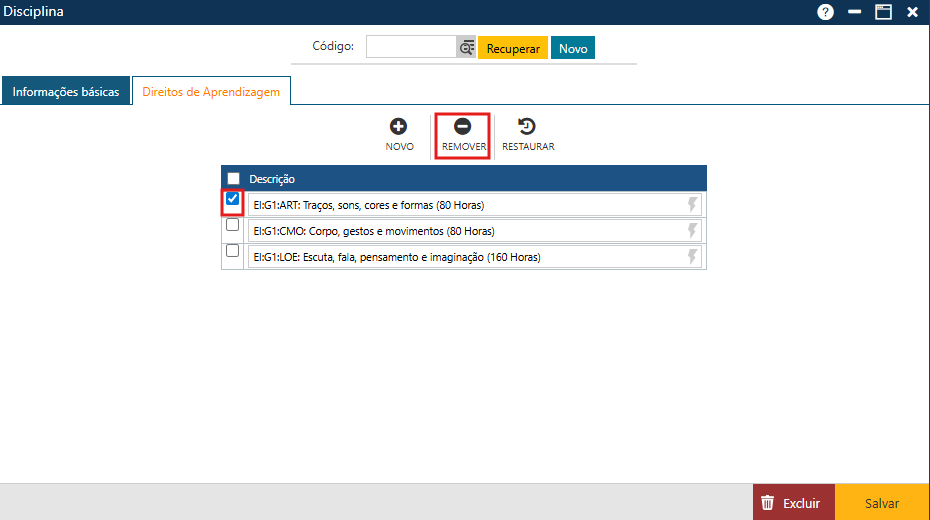Select the 'Traços, sons, cores e formas' row

point(474,205)
